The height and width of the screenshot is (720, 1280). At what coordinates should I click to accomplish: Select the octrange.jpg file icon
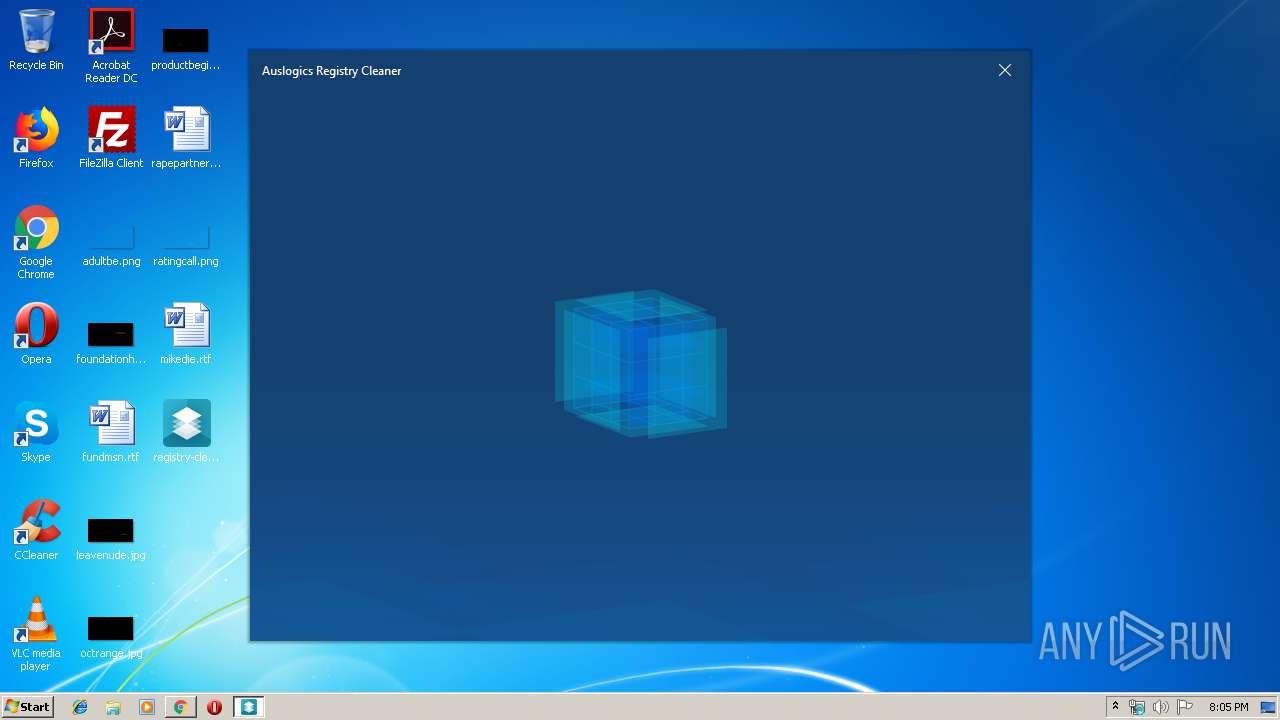click(x=111, y=637)
